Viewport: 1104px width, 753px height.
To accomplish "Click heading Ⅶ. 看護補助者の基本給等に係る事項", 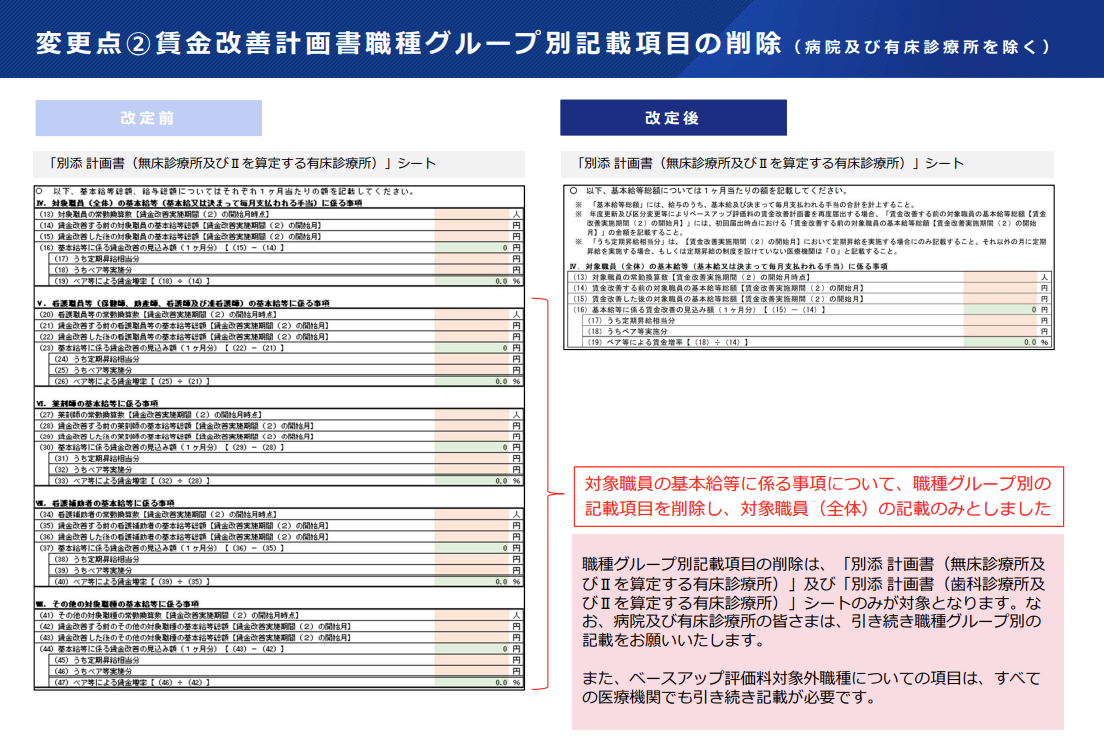I will pyautogui.click(x=106, y=503).
